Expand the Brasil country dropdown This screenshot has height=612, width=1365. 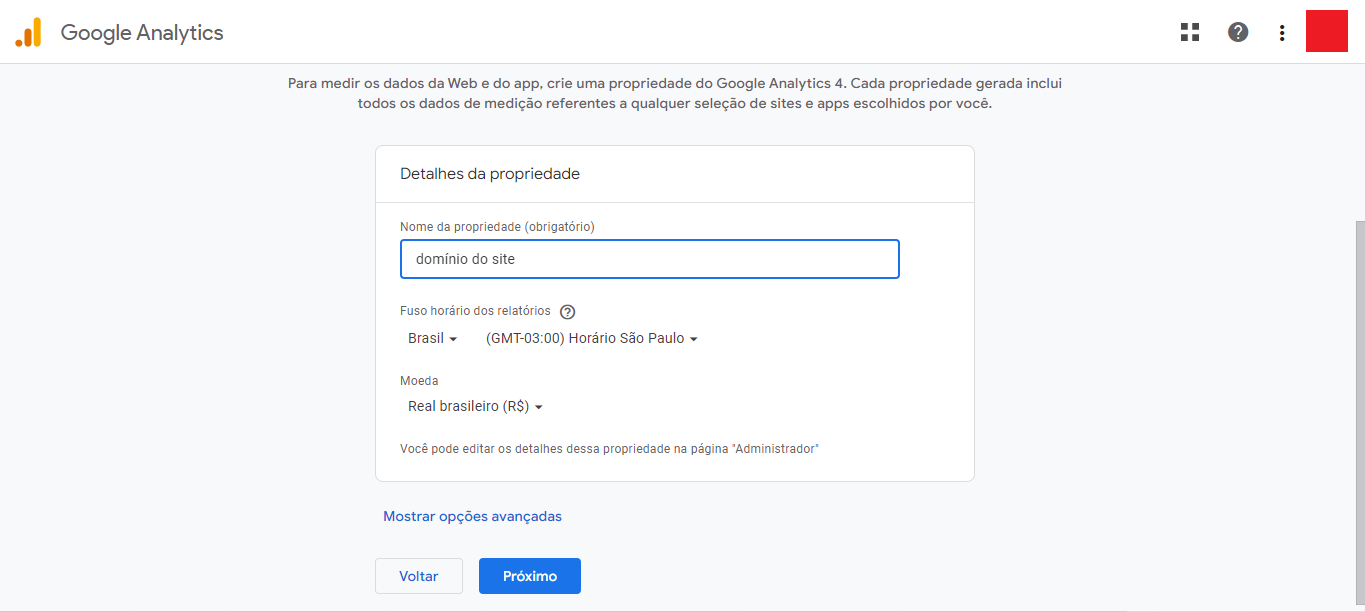pos(432,339)
